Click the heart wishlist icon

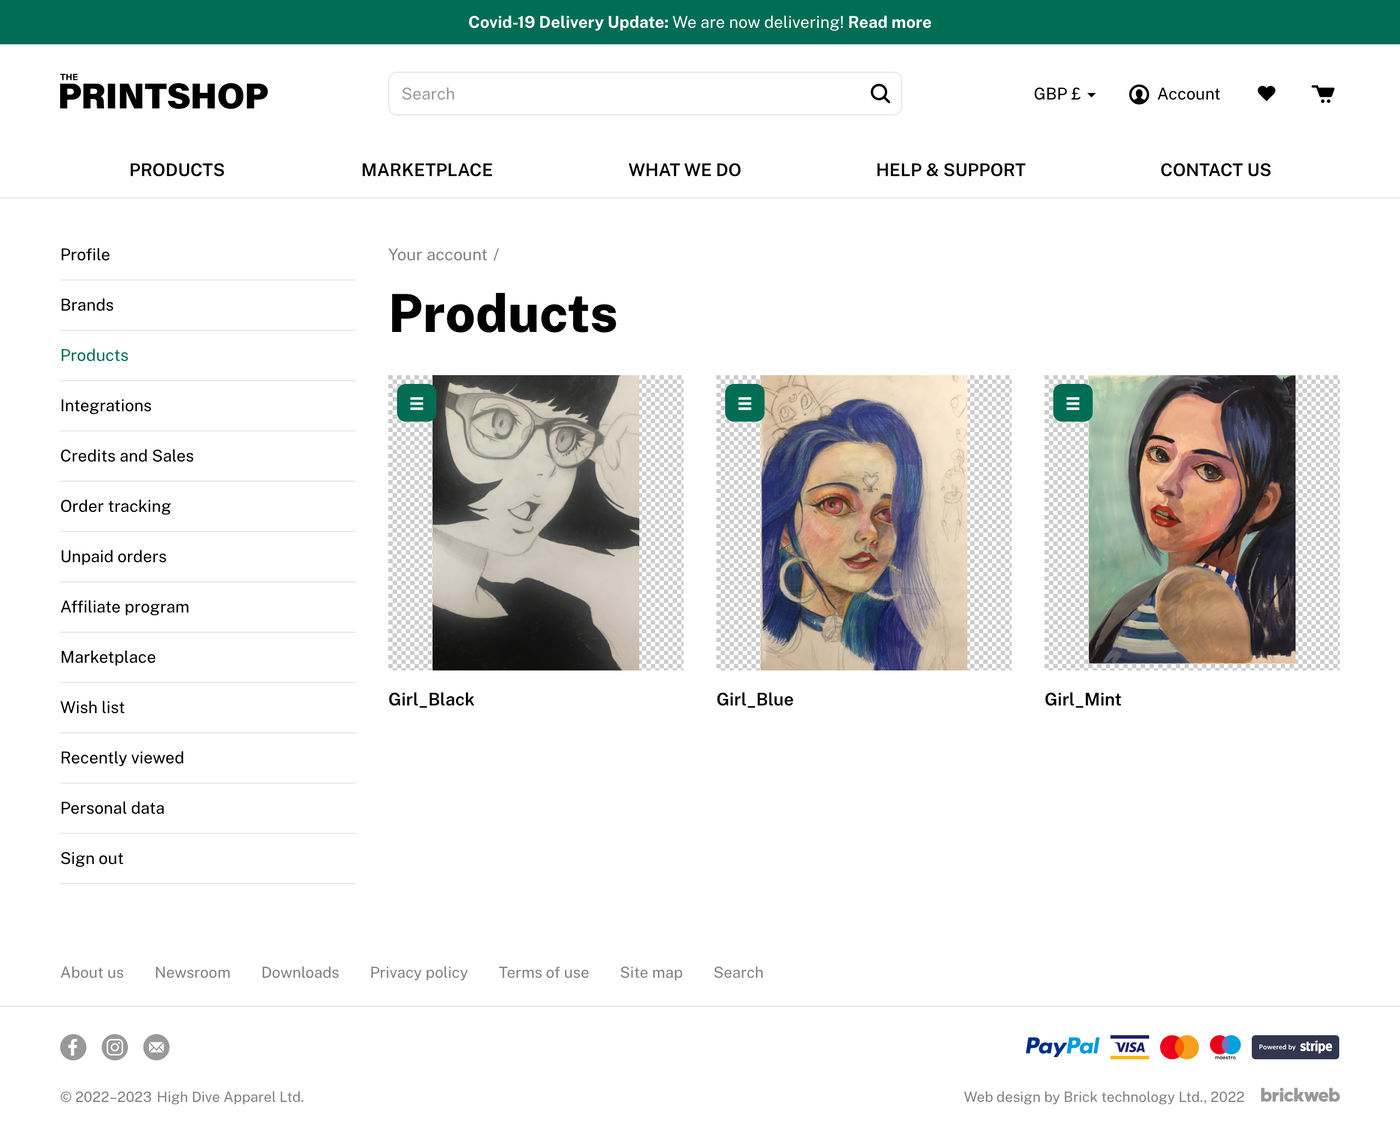click(1266, 93)
